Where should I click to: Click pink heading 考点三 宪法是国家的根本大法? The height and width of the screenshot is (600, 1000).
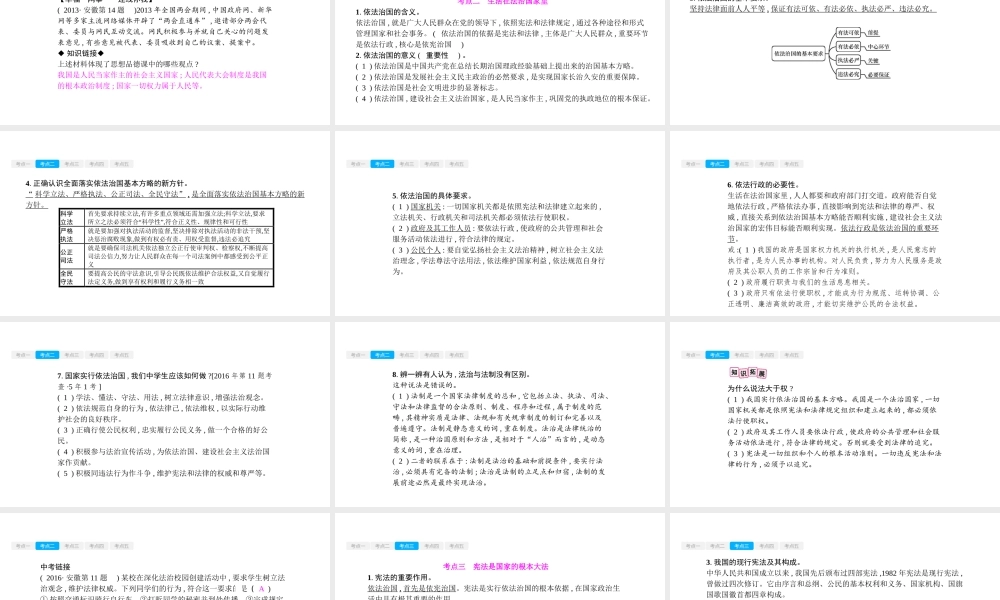point(496,566)
